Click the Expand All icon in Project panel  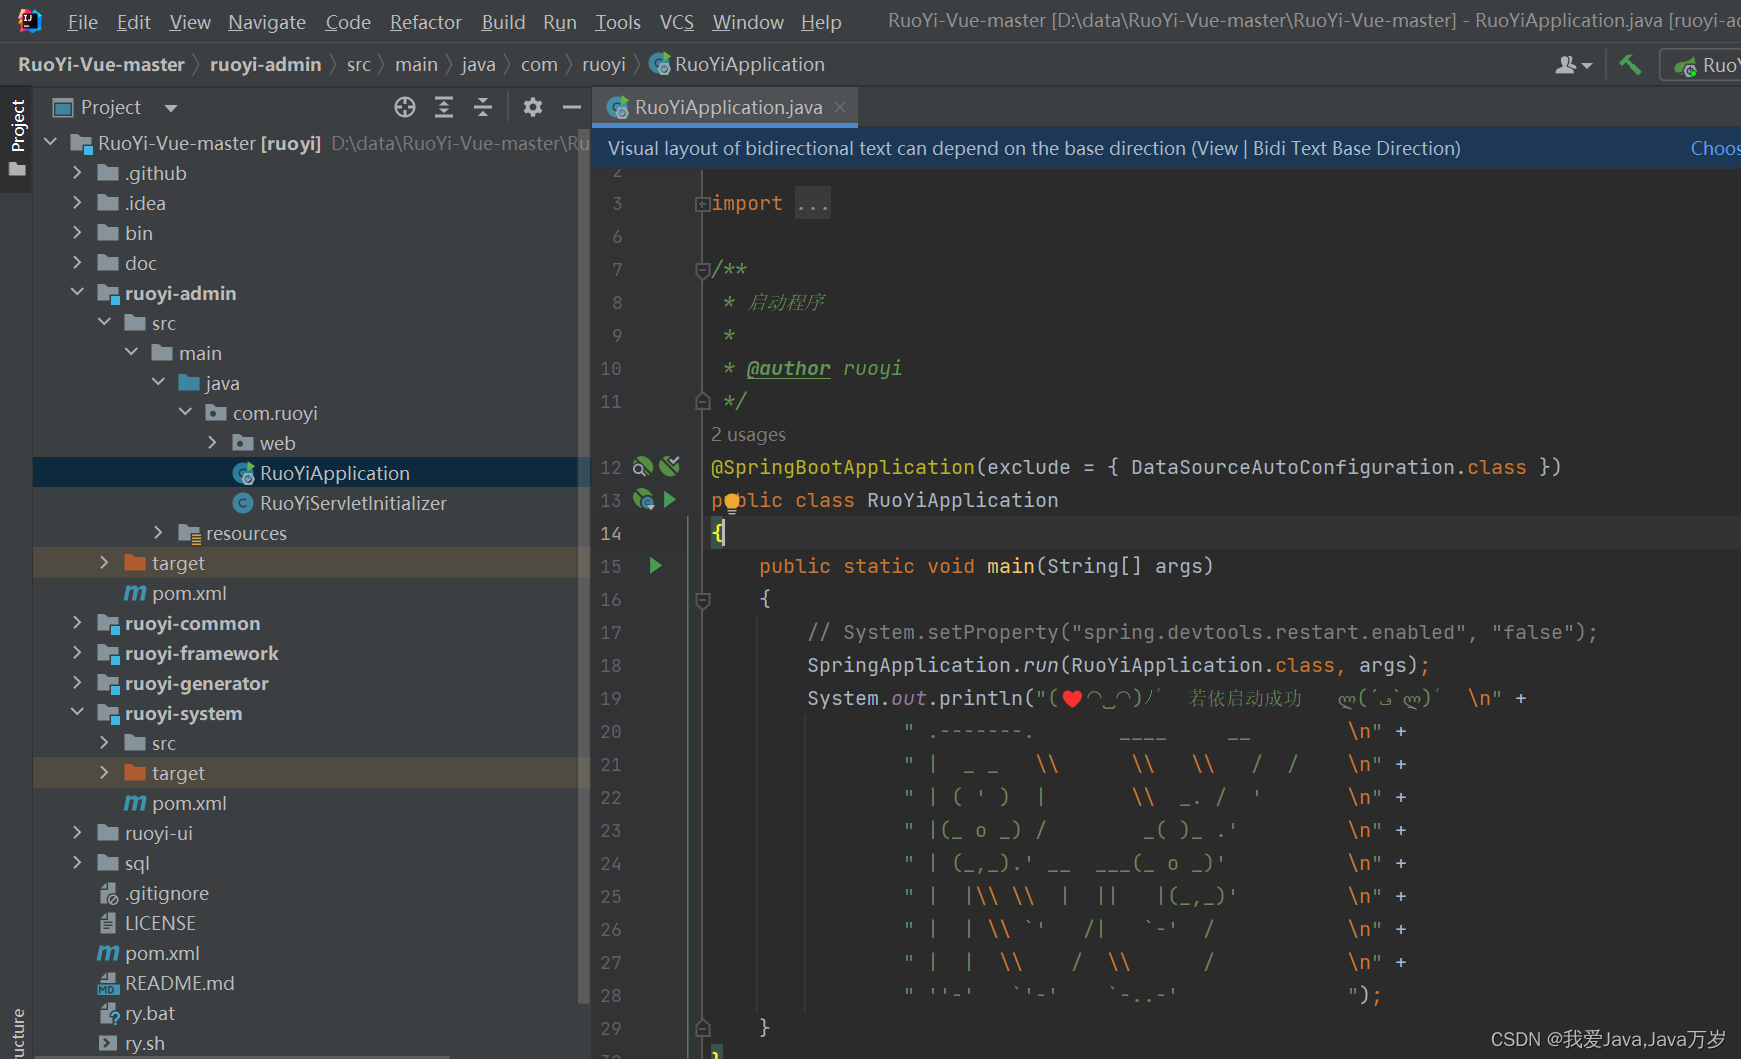444,107
